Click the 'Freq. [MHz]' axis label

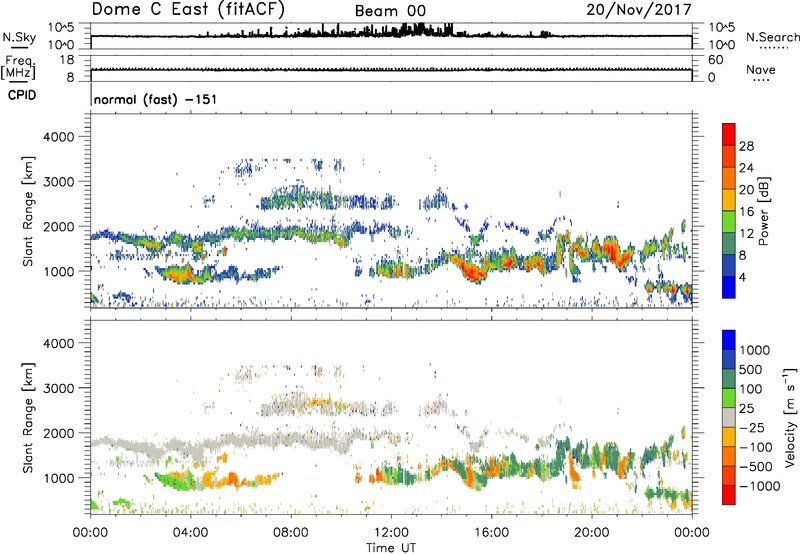(x=18, y=68)
